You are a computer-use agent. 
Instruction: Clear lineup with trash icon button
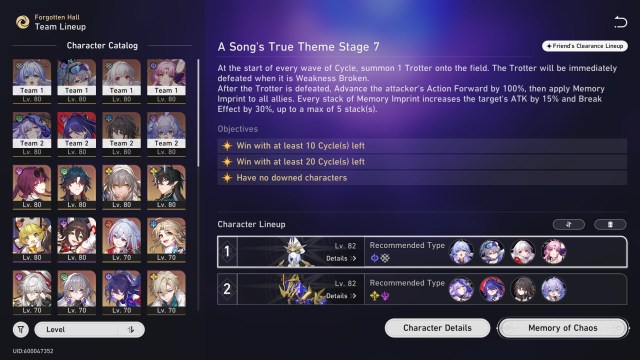pyautogui.click(x=610, y=224)
